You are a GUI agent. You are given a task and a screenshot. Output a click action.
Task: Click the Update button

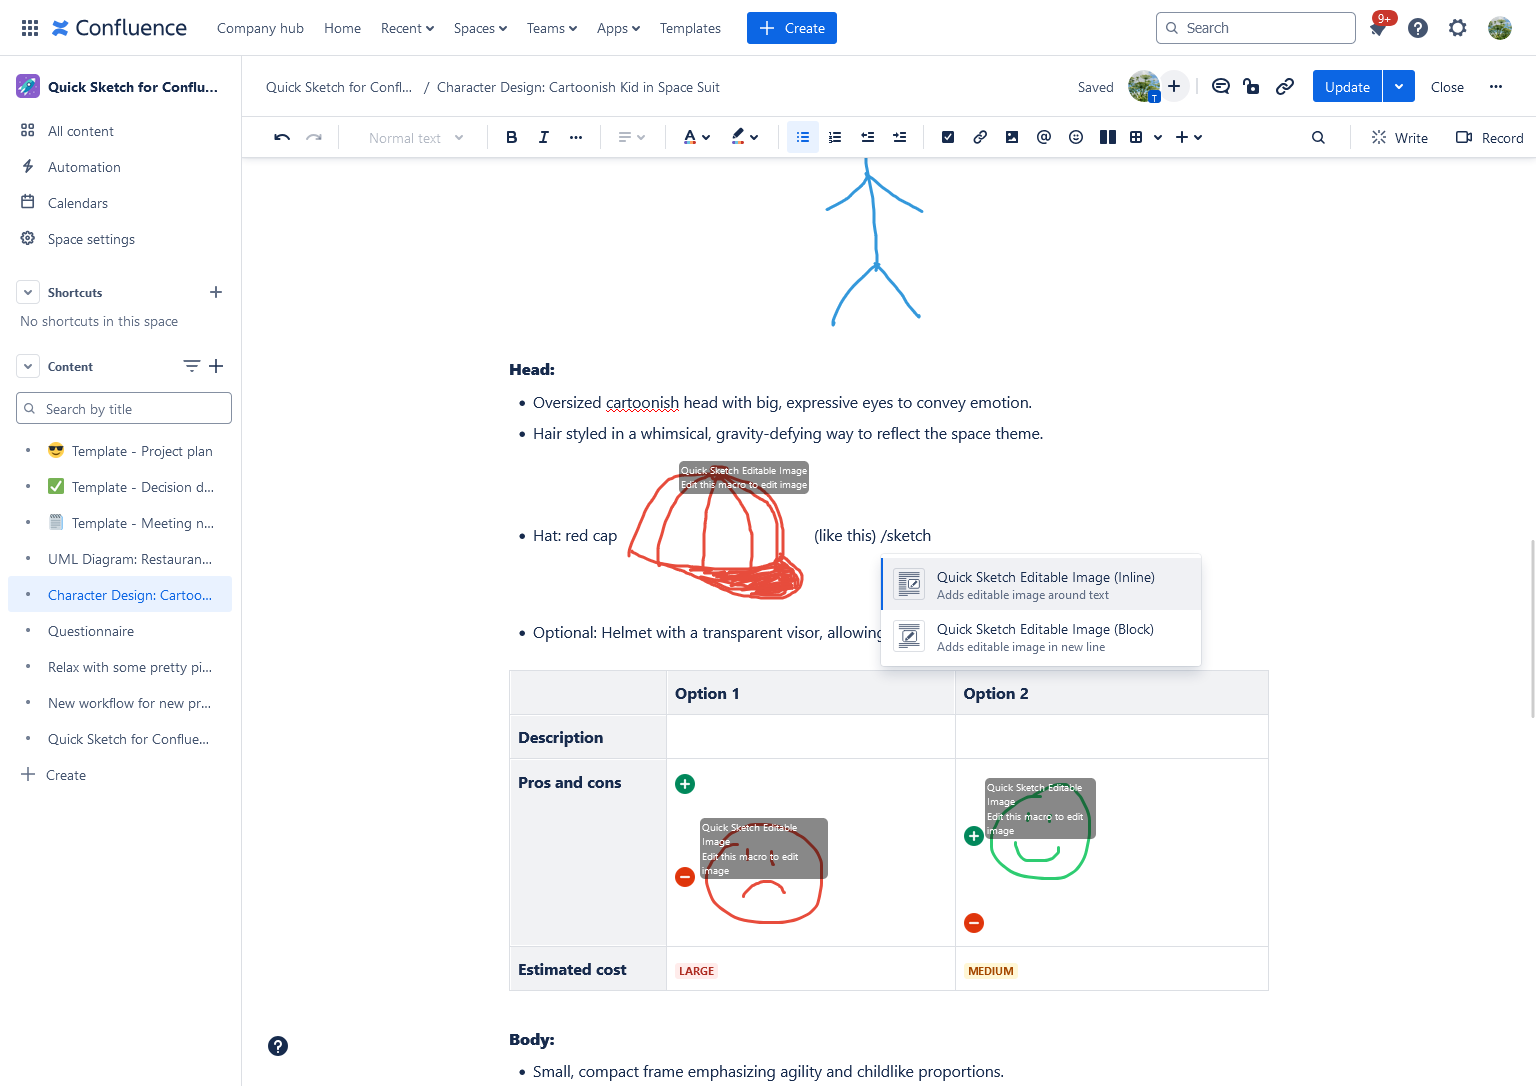pyautogui.click(x=1347, y=87)
